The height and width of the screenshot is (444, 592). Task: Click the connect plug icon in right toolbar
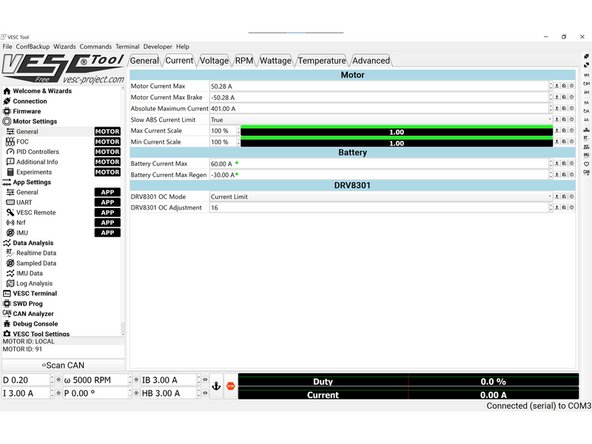(586, 57)
